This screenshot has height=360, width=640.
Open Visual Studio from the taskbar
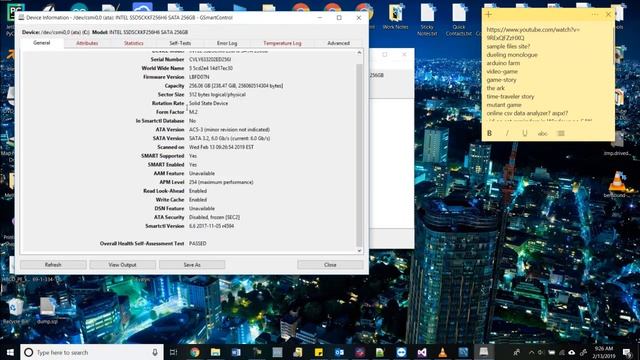point(422,352)
